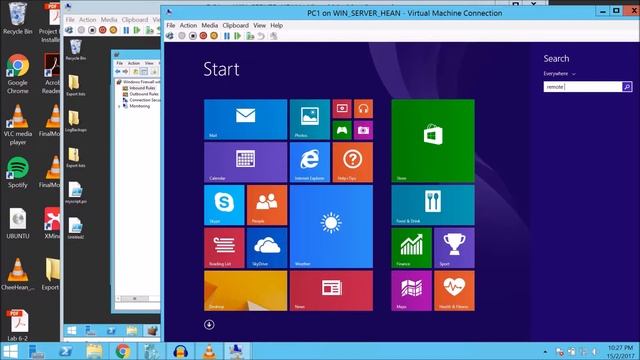The height and width of the screenshot is (360, 640).
Task: Click the Turn Off button in PC1 toolbar
Action: [192, 36]
